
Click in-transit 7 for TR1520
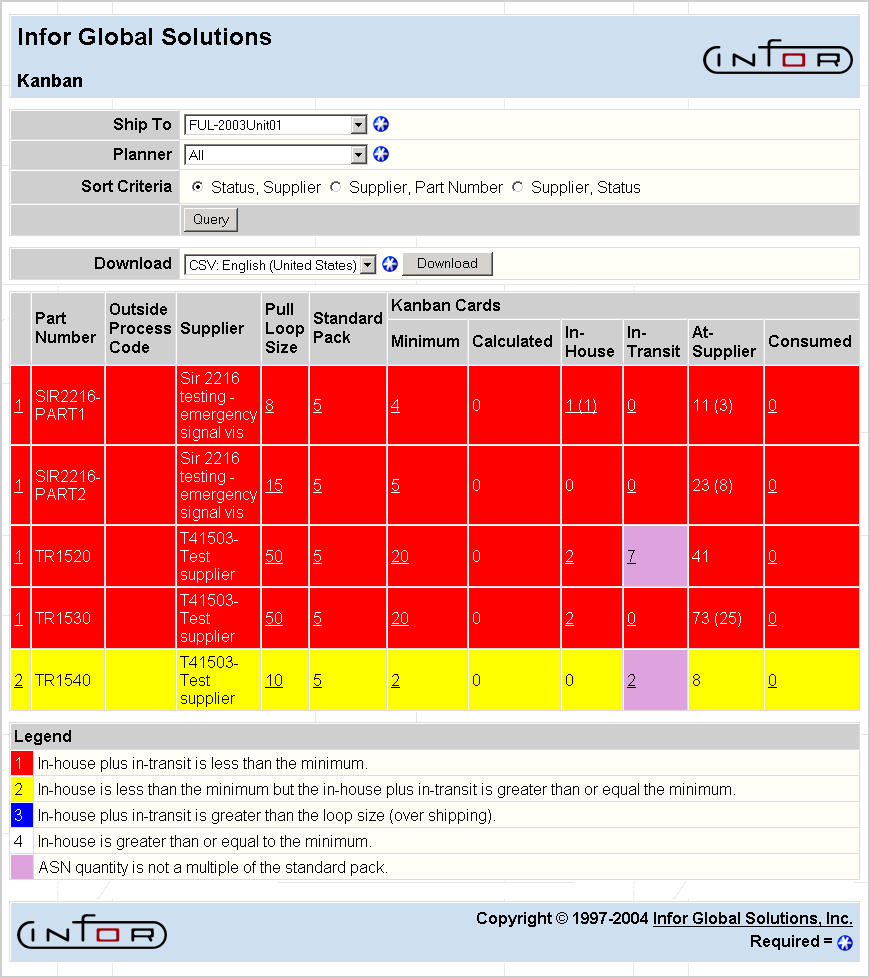(x=631, y=556)
